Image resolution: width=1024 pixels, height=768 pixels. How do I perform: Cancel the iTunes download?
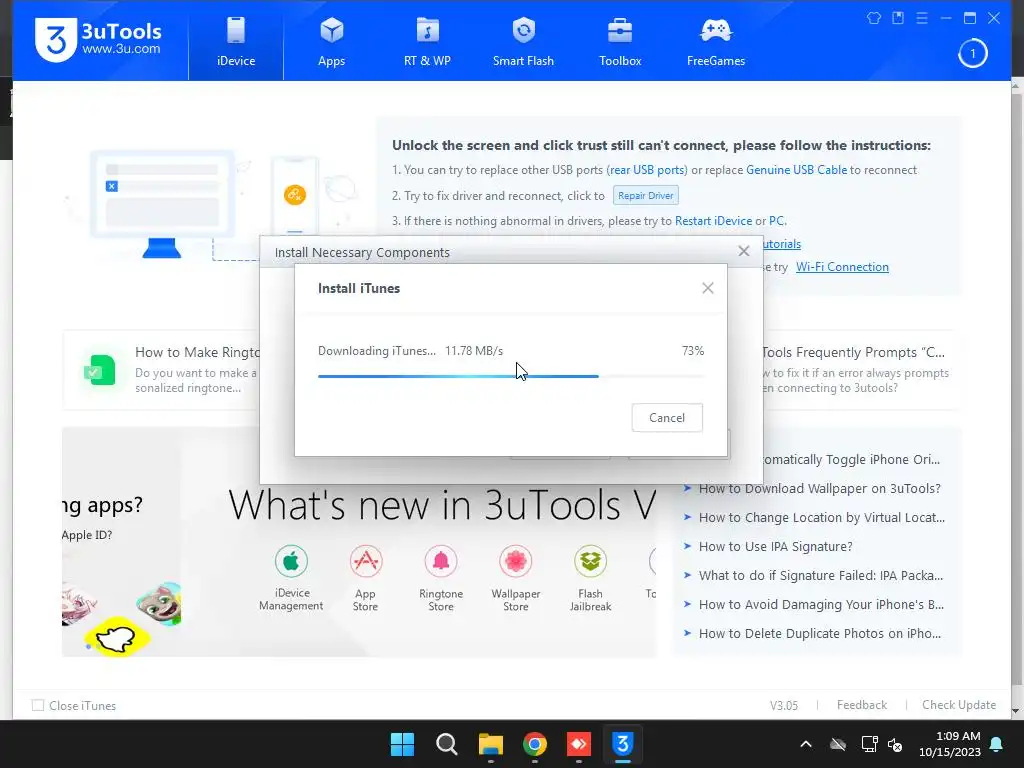point(667,418)
